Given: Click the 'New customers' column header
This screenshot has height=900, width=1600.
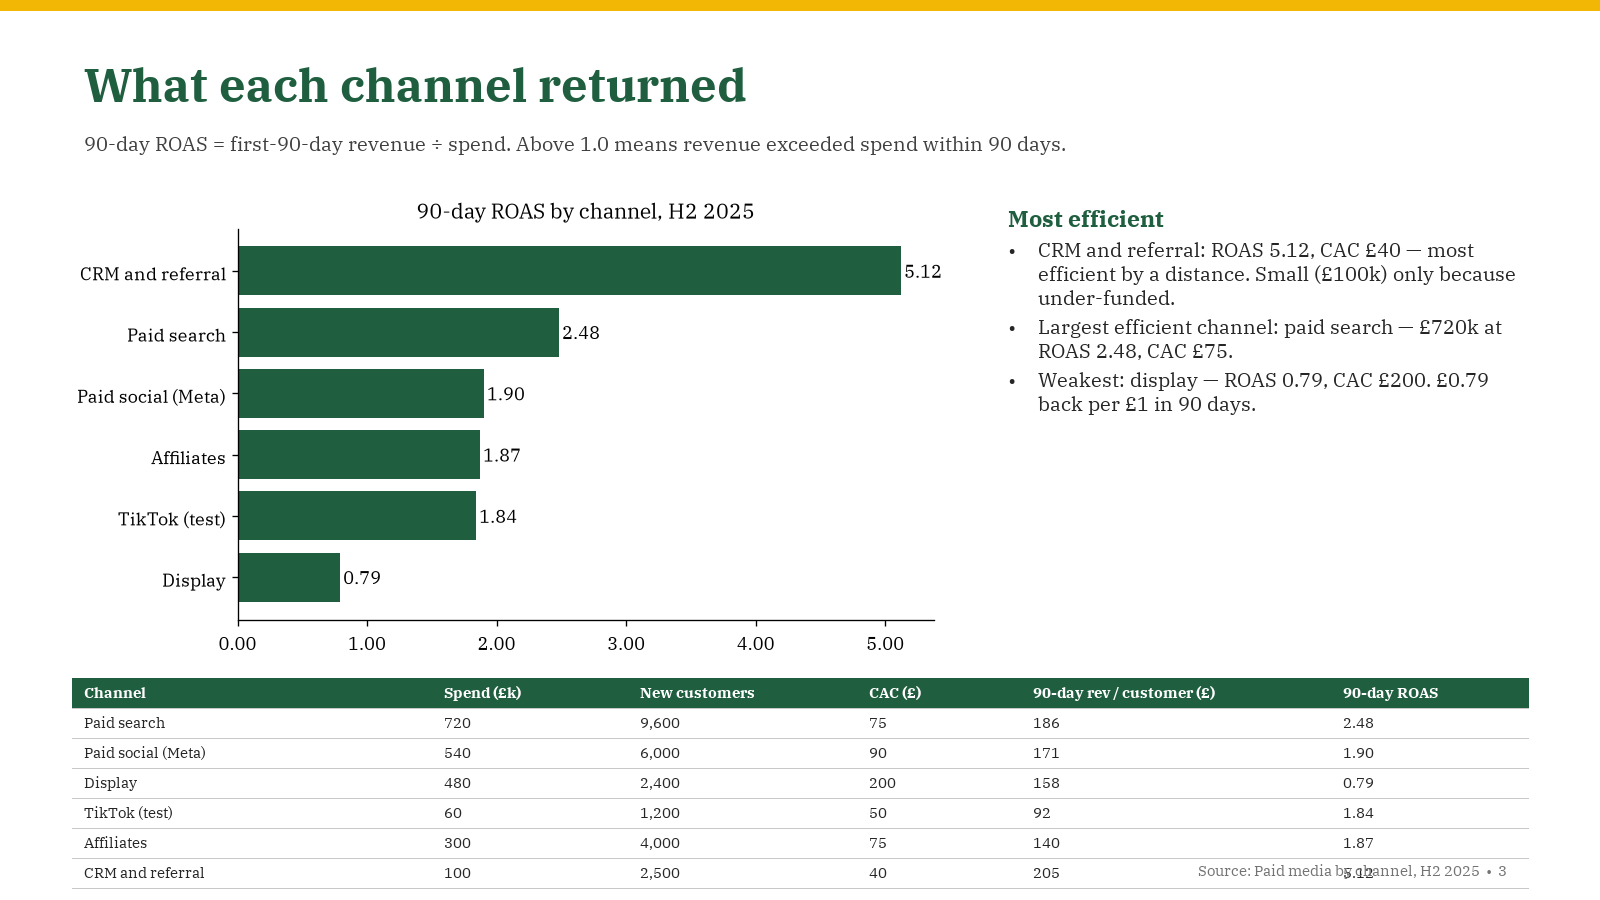Looking at the screenshot, I should (x=697, y=693).
